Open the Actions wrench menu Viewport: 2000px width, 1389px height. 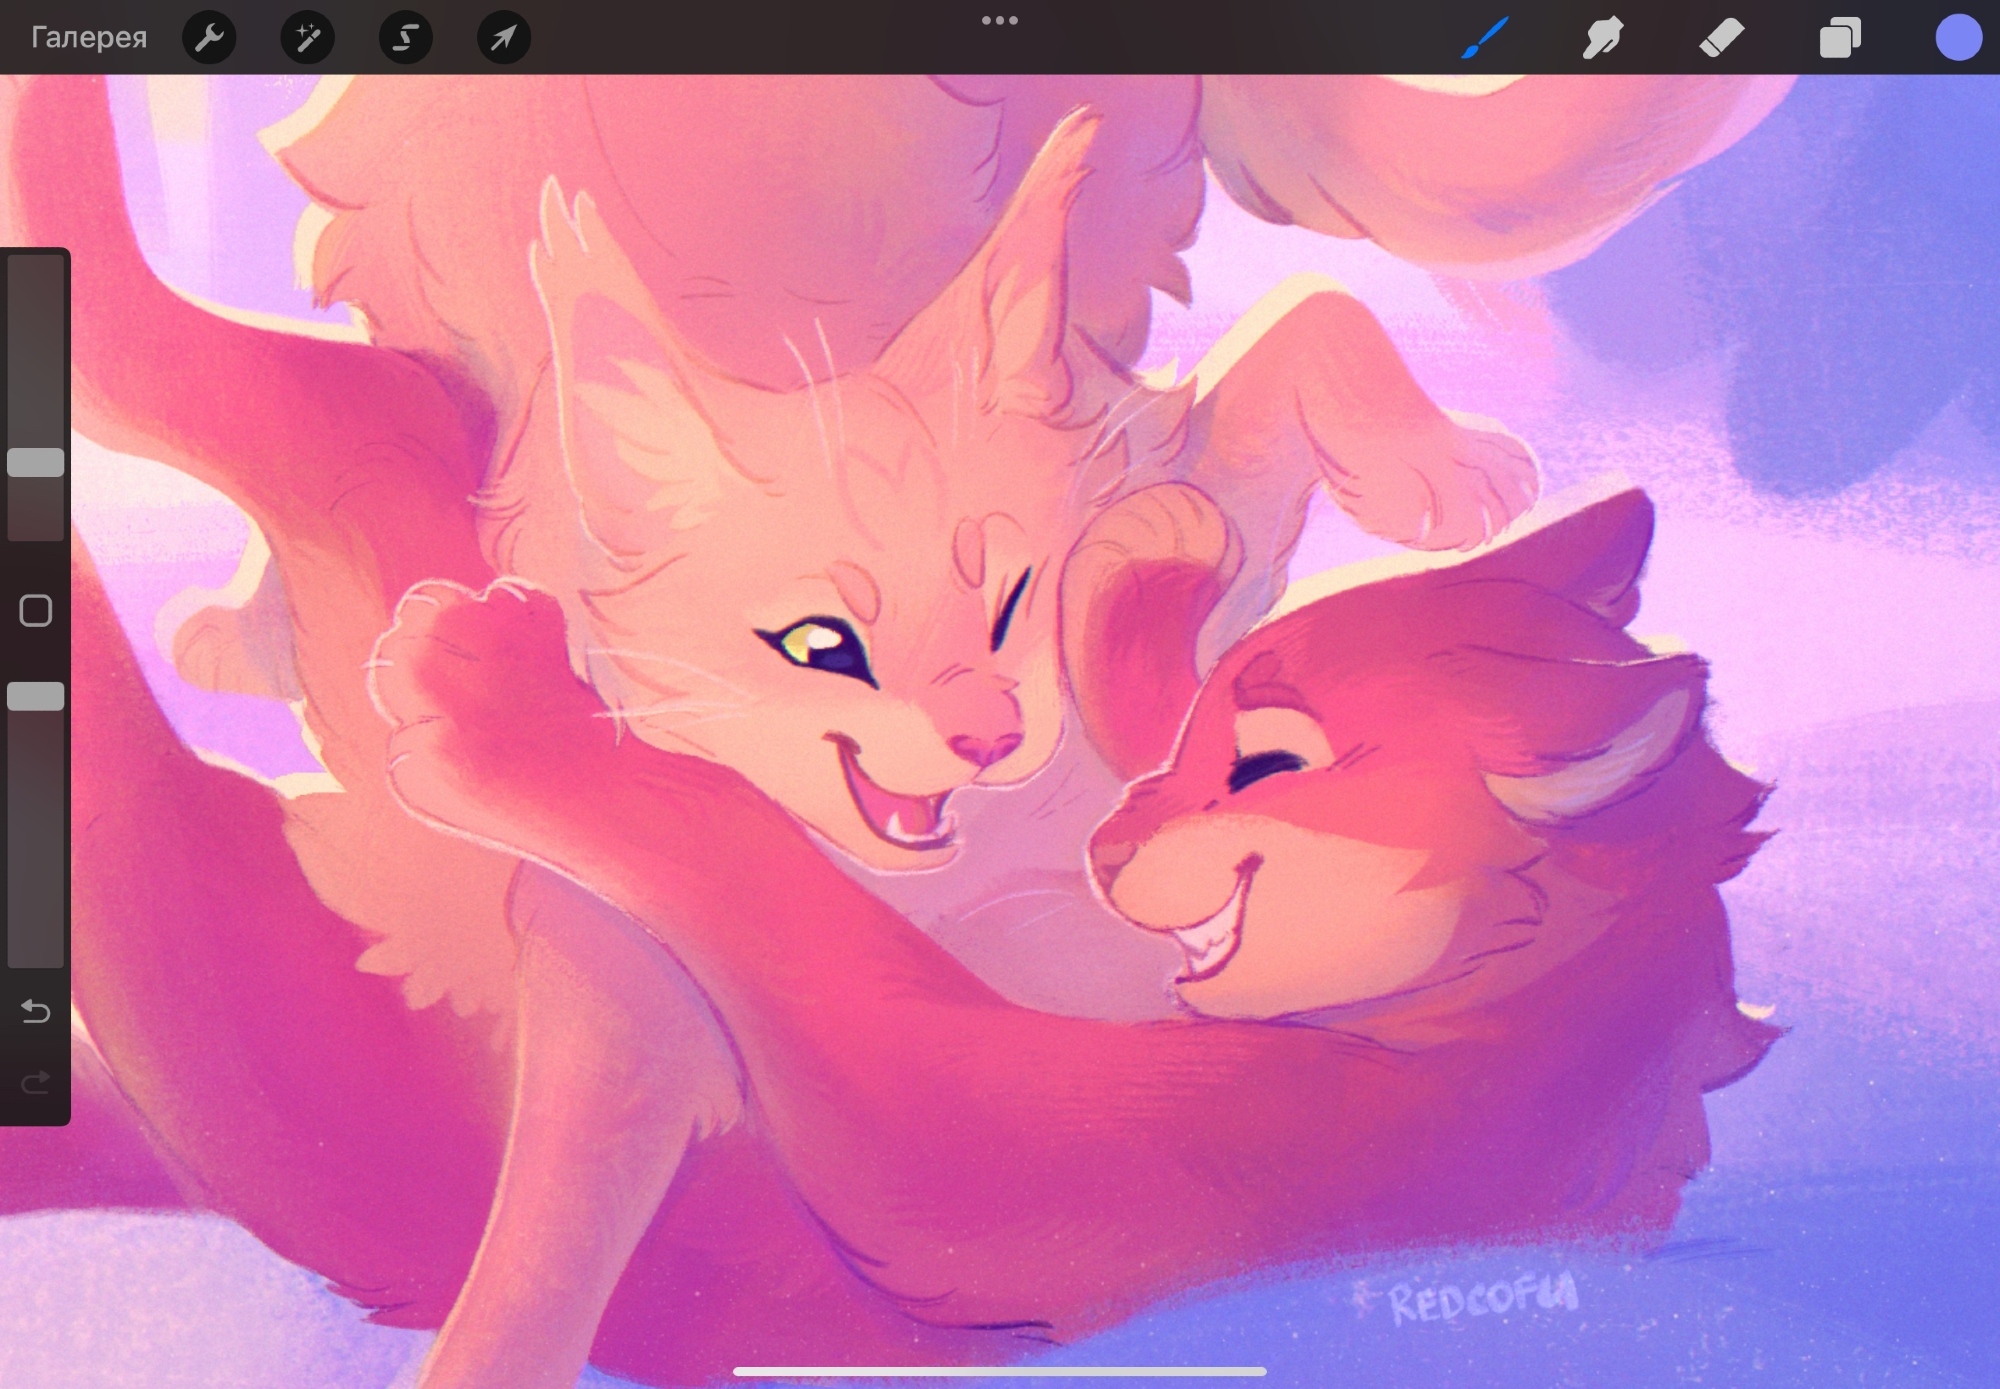point(209,38)
